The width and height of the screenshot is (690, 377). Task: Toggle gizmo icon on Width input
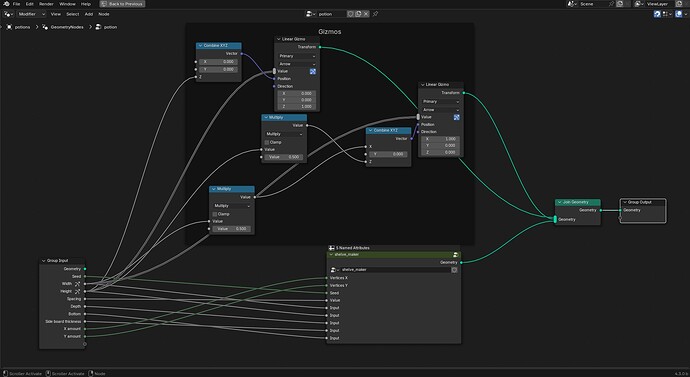[x=77, y=284]
